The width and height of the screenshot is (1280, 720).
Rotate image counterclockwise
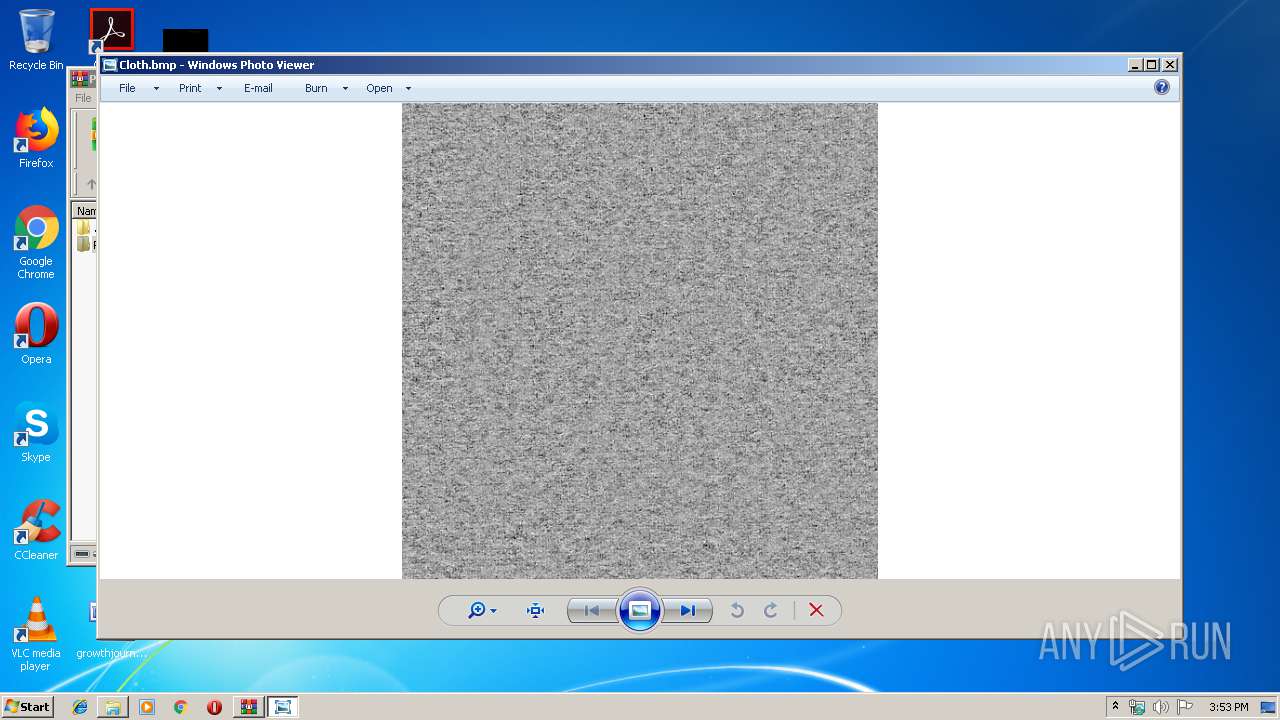coord(737,610)
